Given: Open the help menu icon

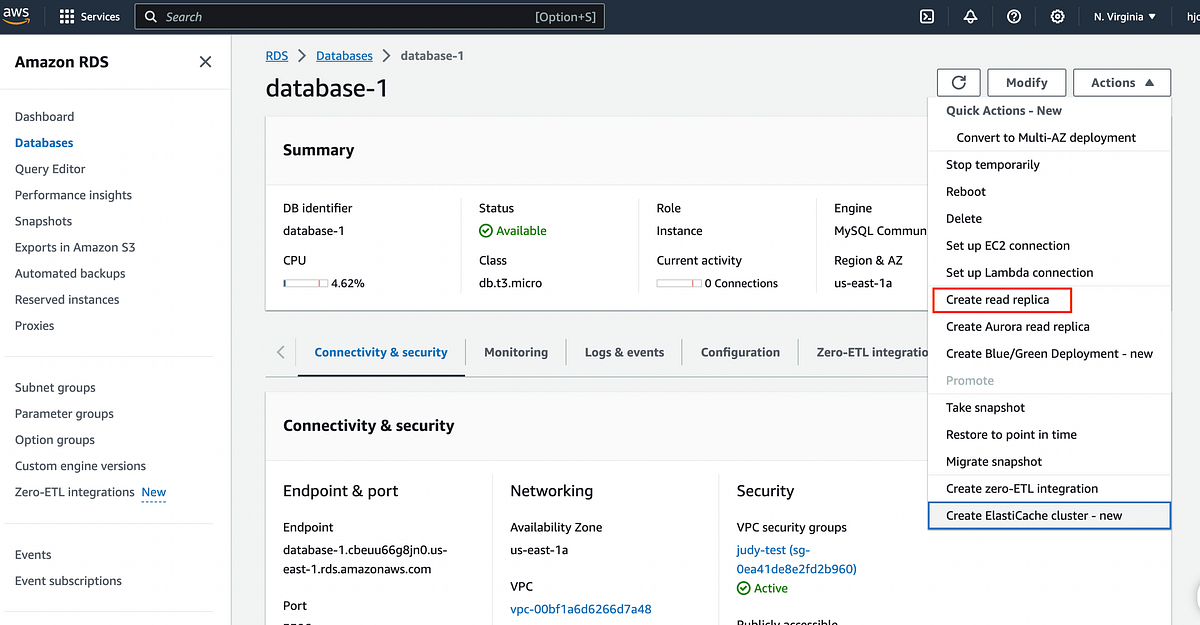Looking at the screenshot, I should [x=1013, y=16].
